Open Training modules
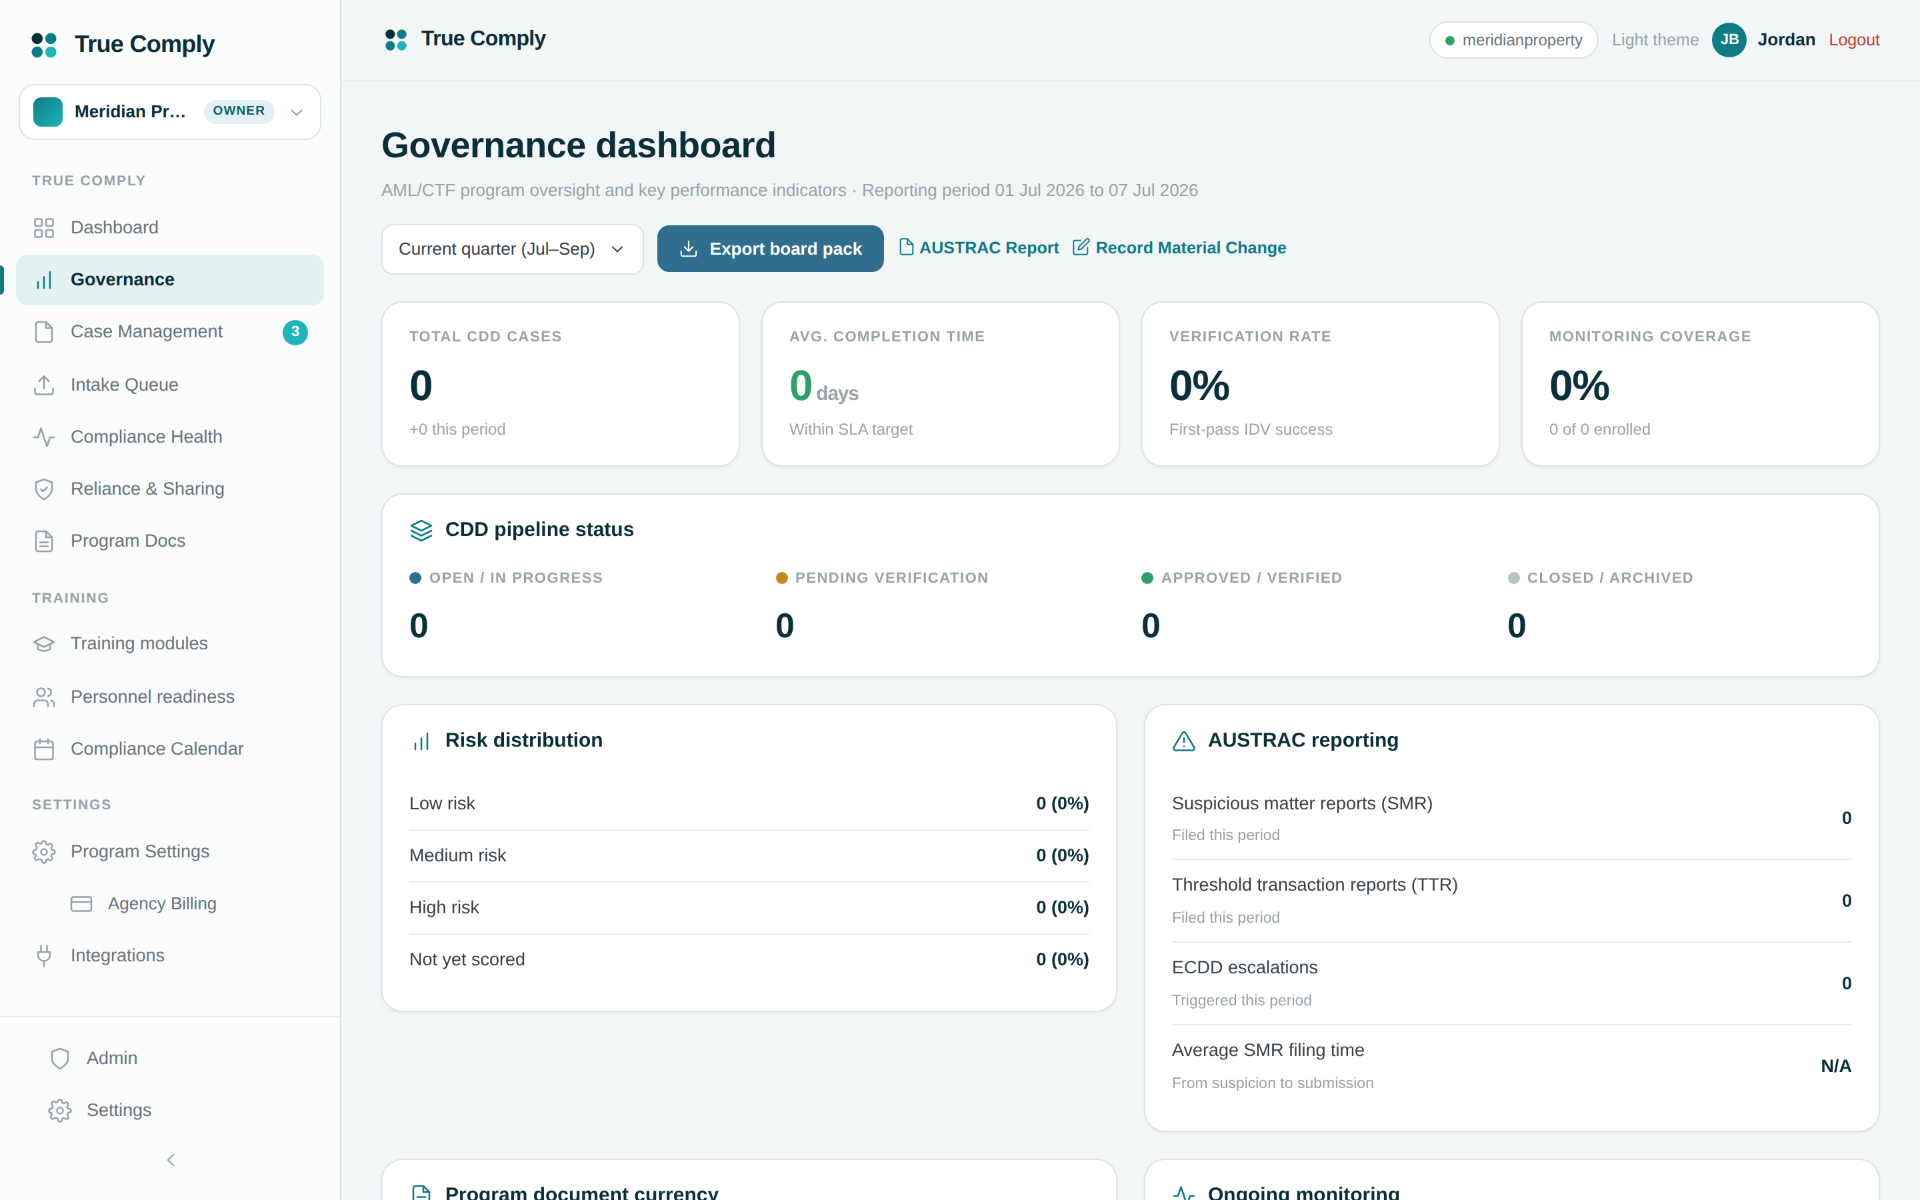The height and width of the screenshot is (1200, 1920). [170, 644]
